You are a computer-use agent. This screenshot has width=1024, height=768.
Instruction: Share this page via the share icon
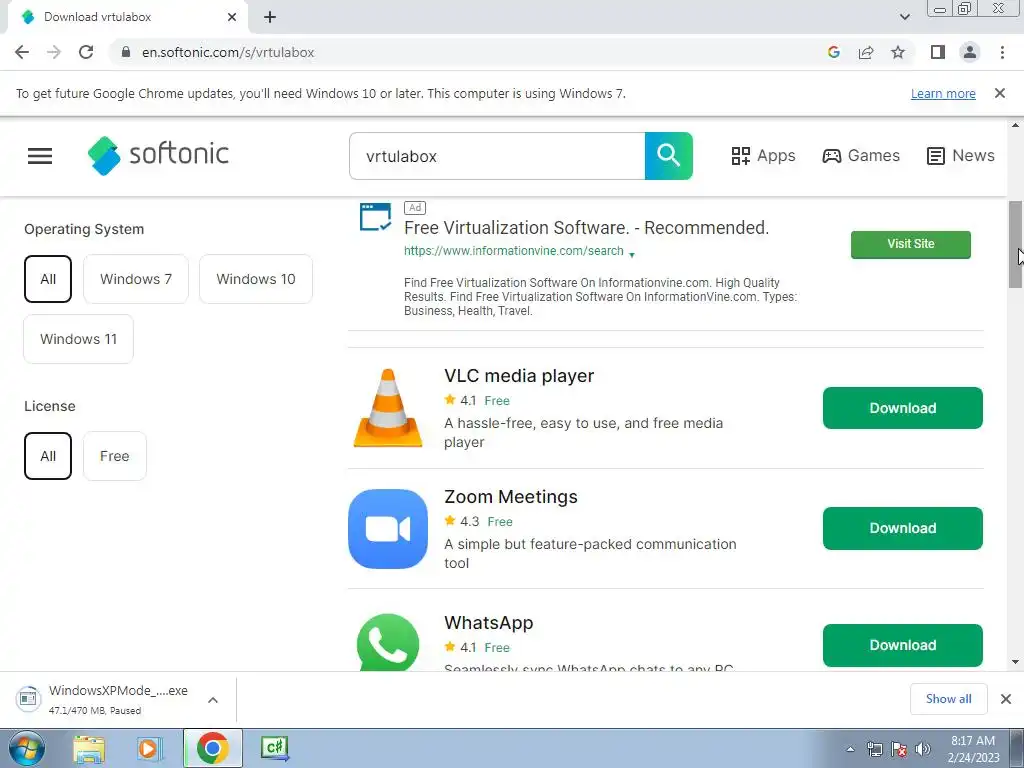coord(866,52)
